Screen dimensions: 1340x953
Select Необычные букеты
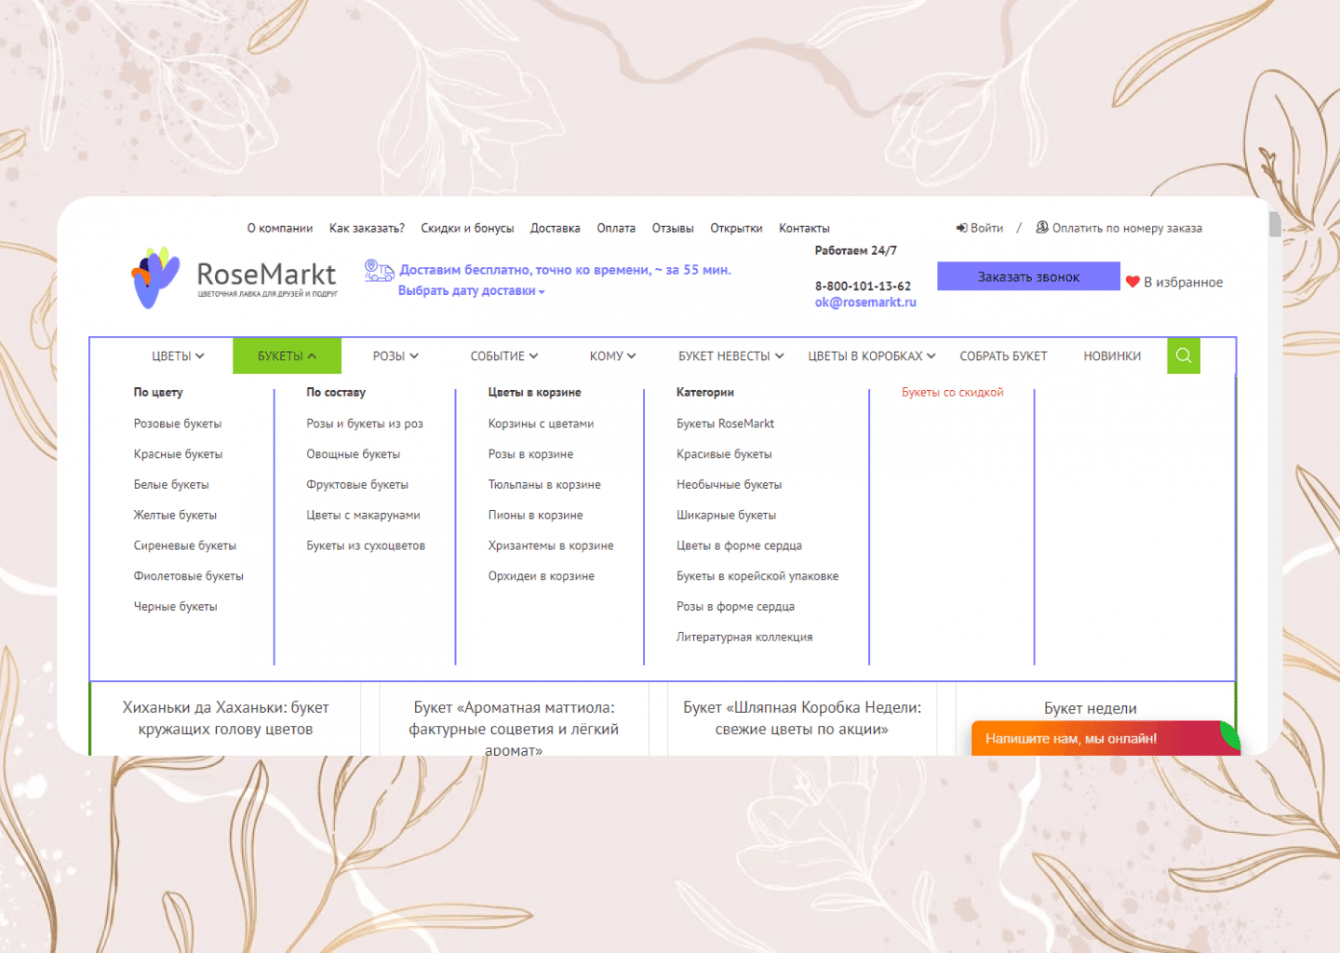(x=729, y=485)
